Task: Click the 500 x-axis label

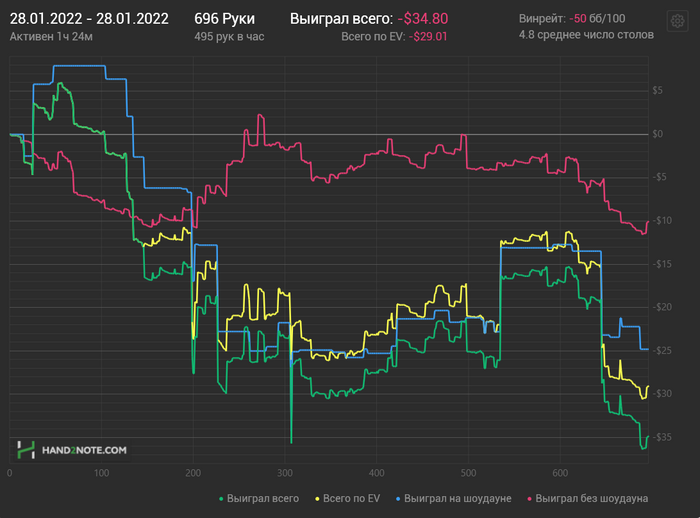Action: pos(468,473)
